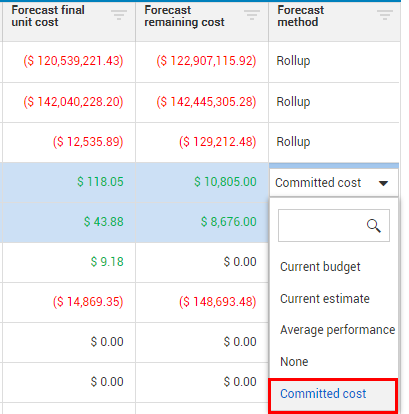The width and height of the screenshot is (409, 414).
Task: Select Current budget from forecast method list
Action: [320, 267]
